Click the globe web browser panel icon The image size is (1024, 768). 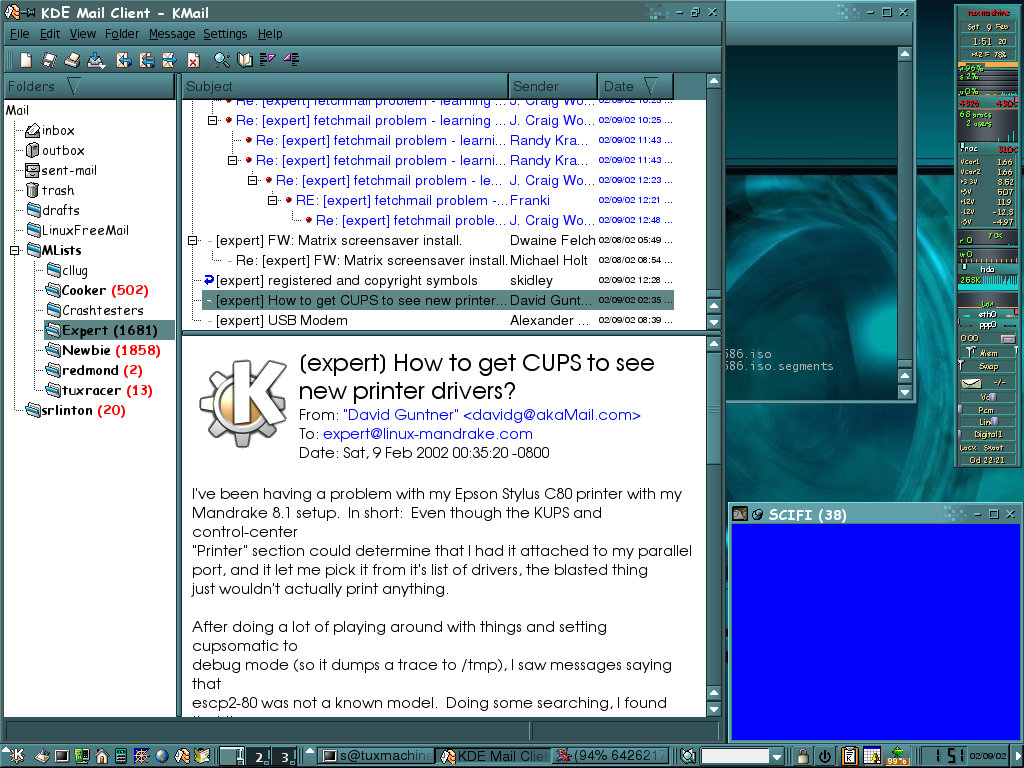click(x=161, y=756)
